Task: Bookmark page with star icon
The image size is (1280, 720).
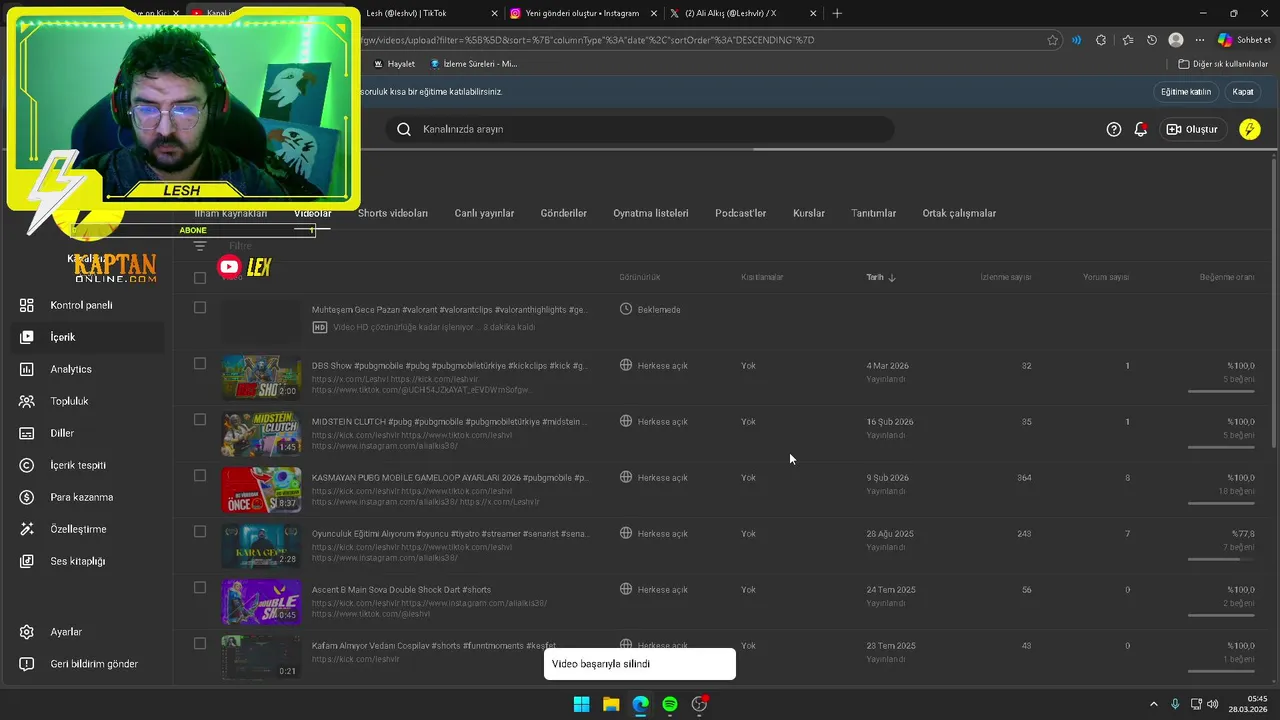Action: pos(1053,40)
